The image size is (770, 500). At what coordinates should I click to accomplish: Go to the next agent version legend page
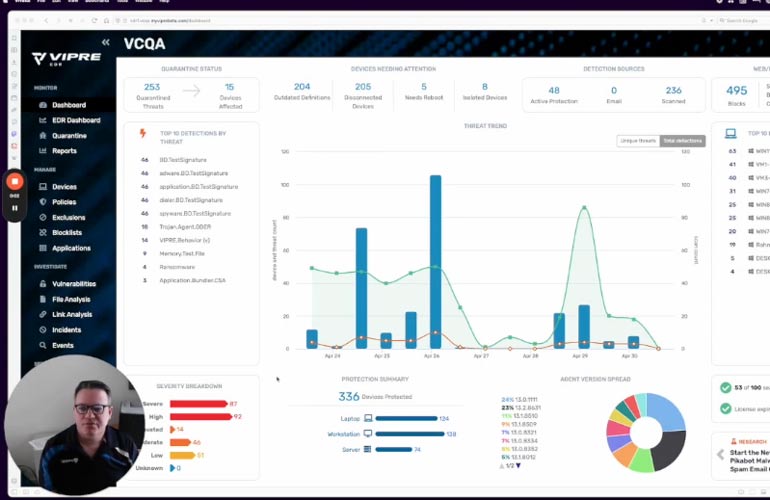pyautogui.click(x=519, y=466)
